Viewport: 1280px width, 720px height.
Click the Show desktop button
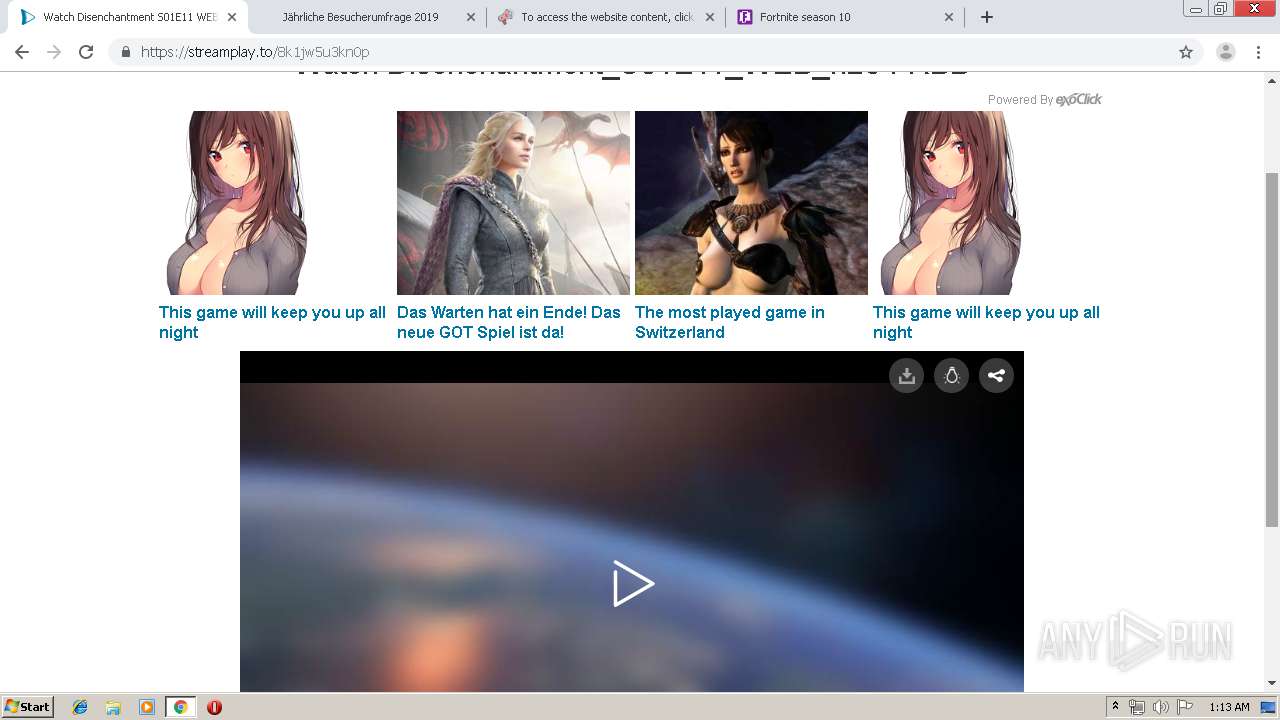pos(1267,707)
